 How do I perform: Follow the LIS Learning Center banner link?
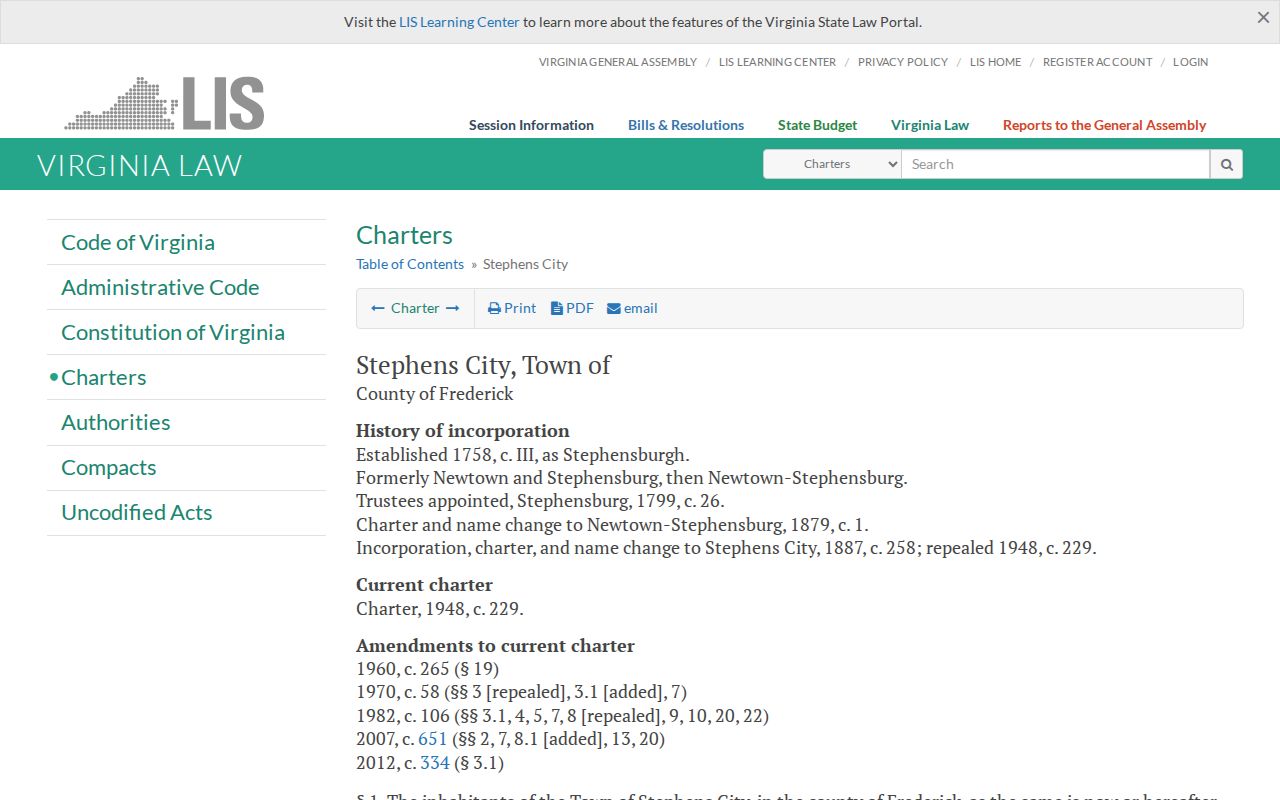point(459,22)
